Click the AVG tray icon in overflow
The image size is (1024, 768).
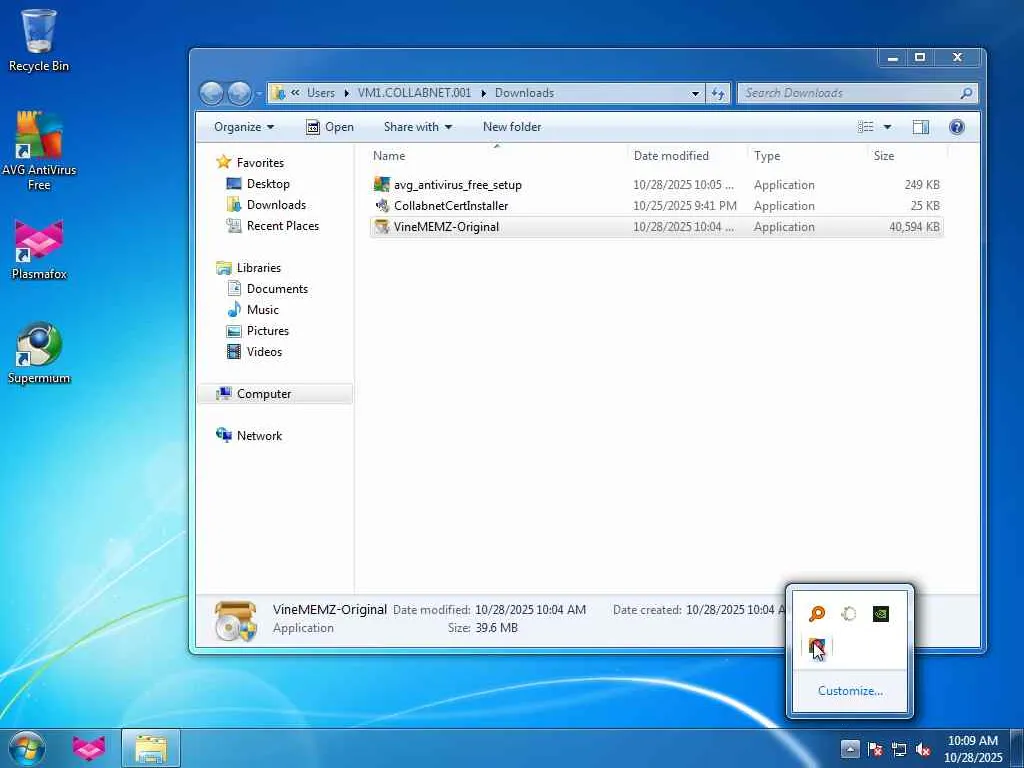[816, 647]
